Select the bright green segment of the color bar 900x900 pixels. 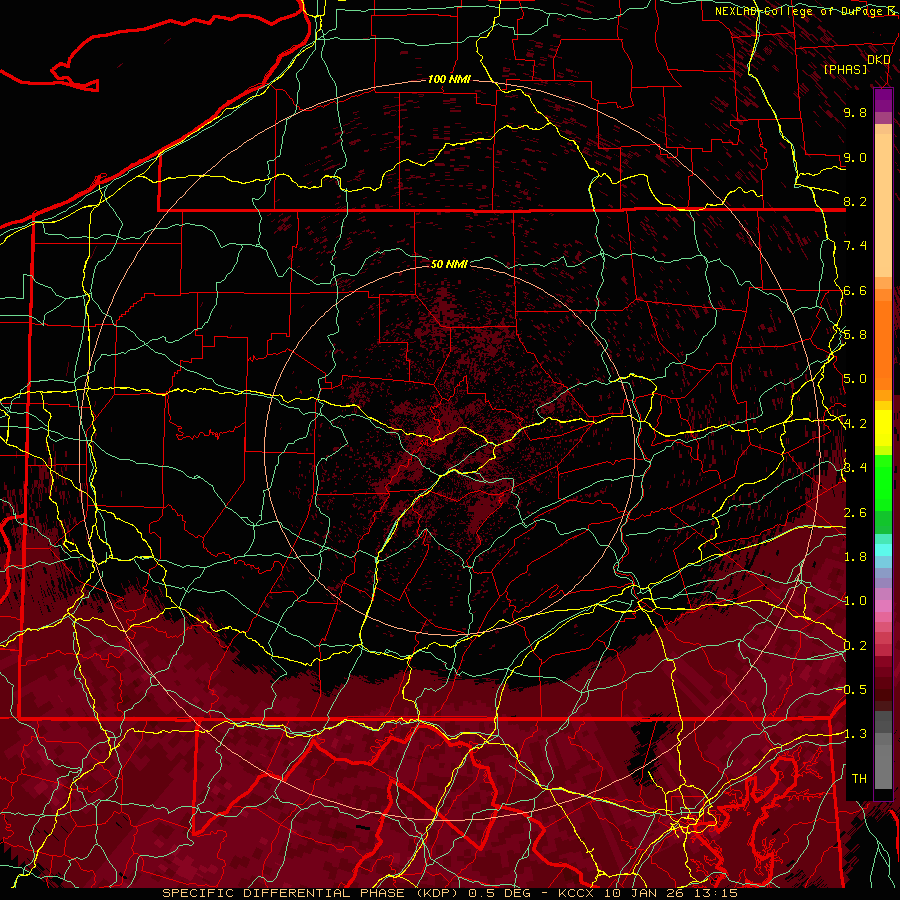pyautogui.click(x=883, y=482)
